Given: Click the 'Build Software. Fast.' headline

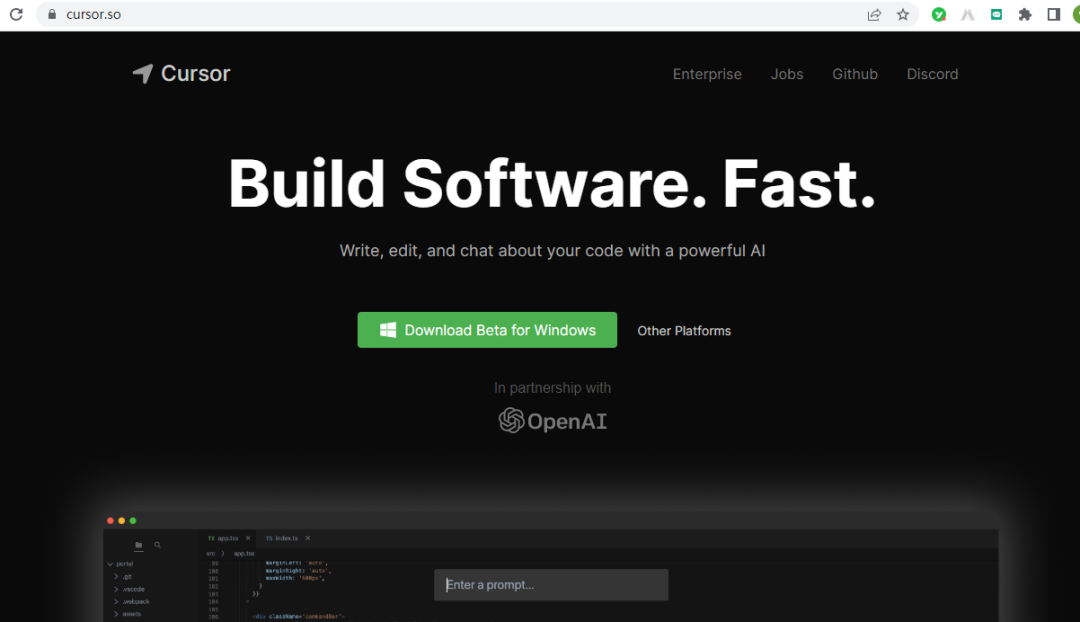Looking at the screenshot, I should (x=552, y=184).
